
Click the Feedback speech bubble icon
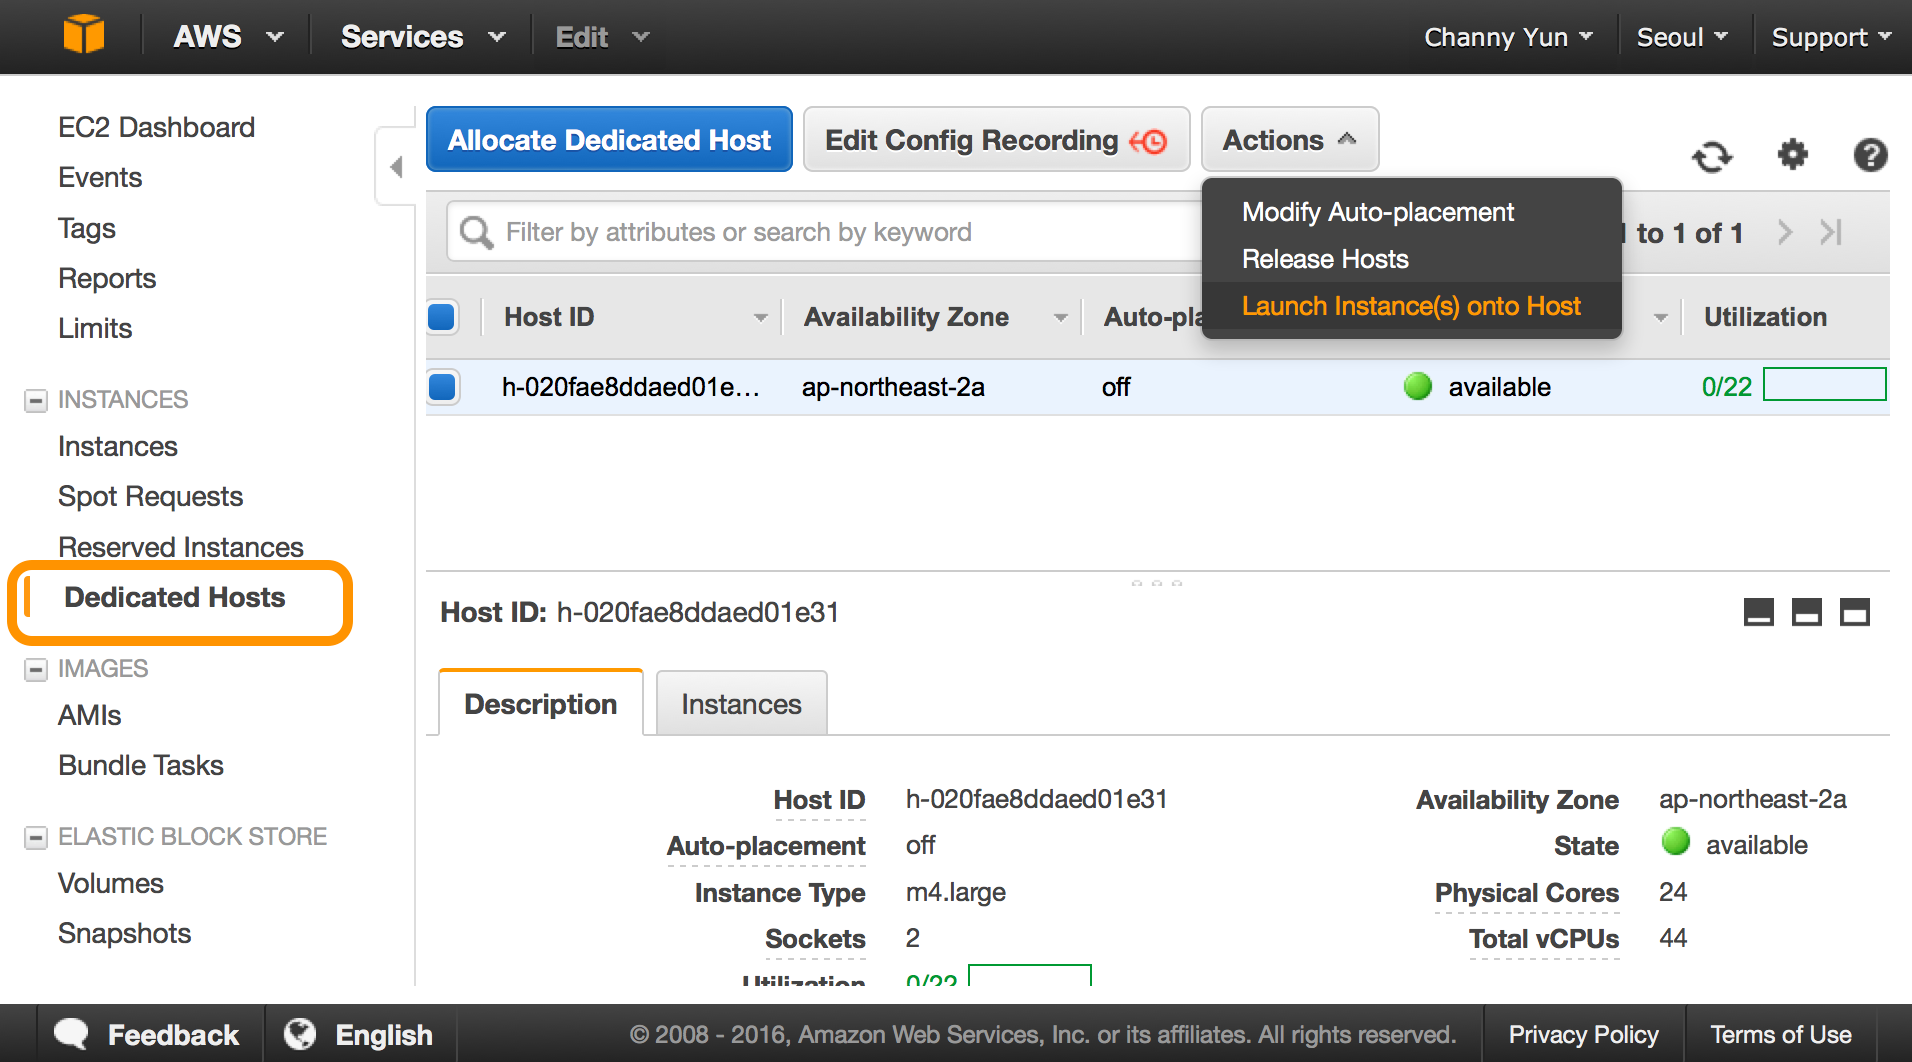(x=72, y=1034)
